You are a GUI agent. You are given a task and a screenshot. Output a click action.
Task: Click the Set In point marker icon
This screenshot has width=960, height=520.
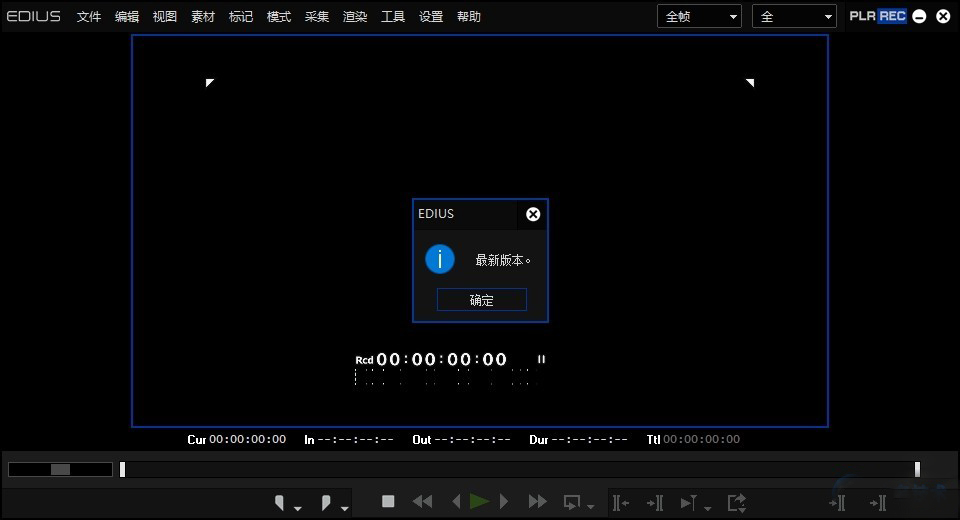(x=279, y=503)
